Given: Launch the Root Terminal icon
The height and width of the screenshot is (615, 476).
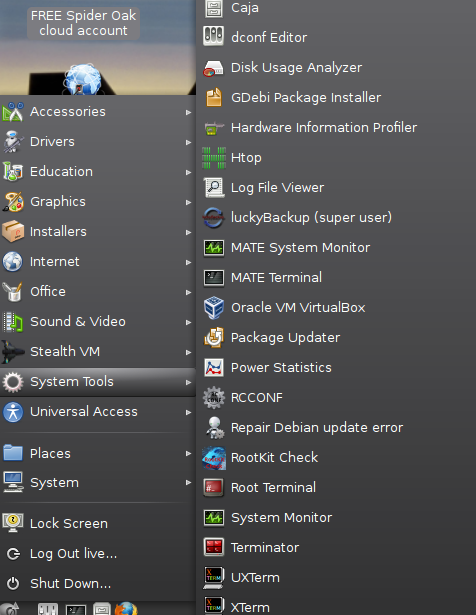Looking at the screenshot, I should pos(214,488).
